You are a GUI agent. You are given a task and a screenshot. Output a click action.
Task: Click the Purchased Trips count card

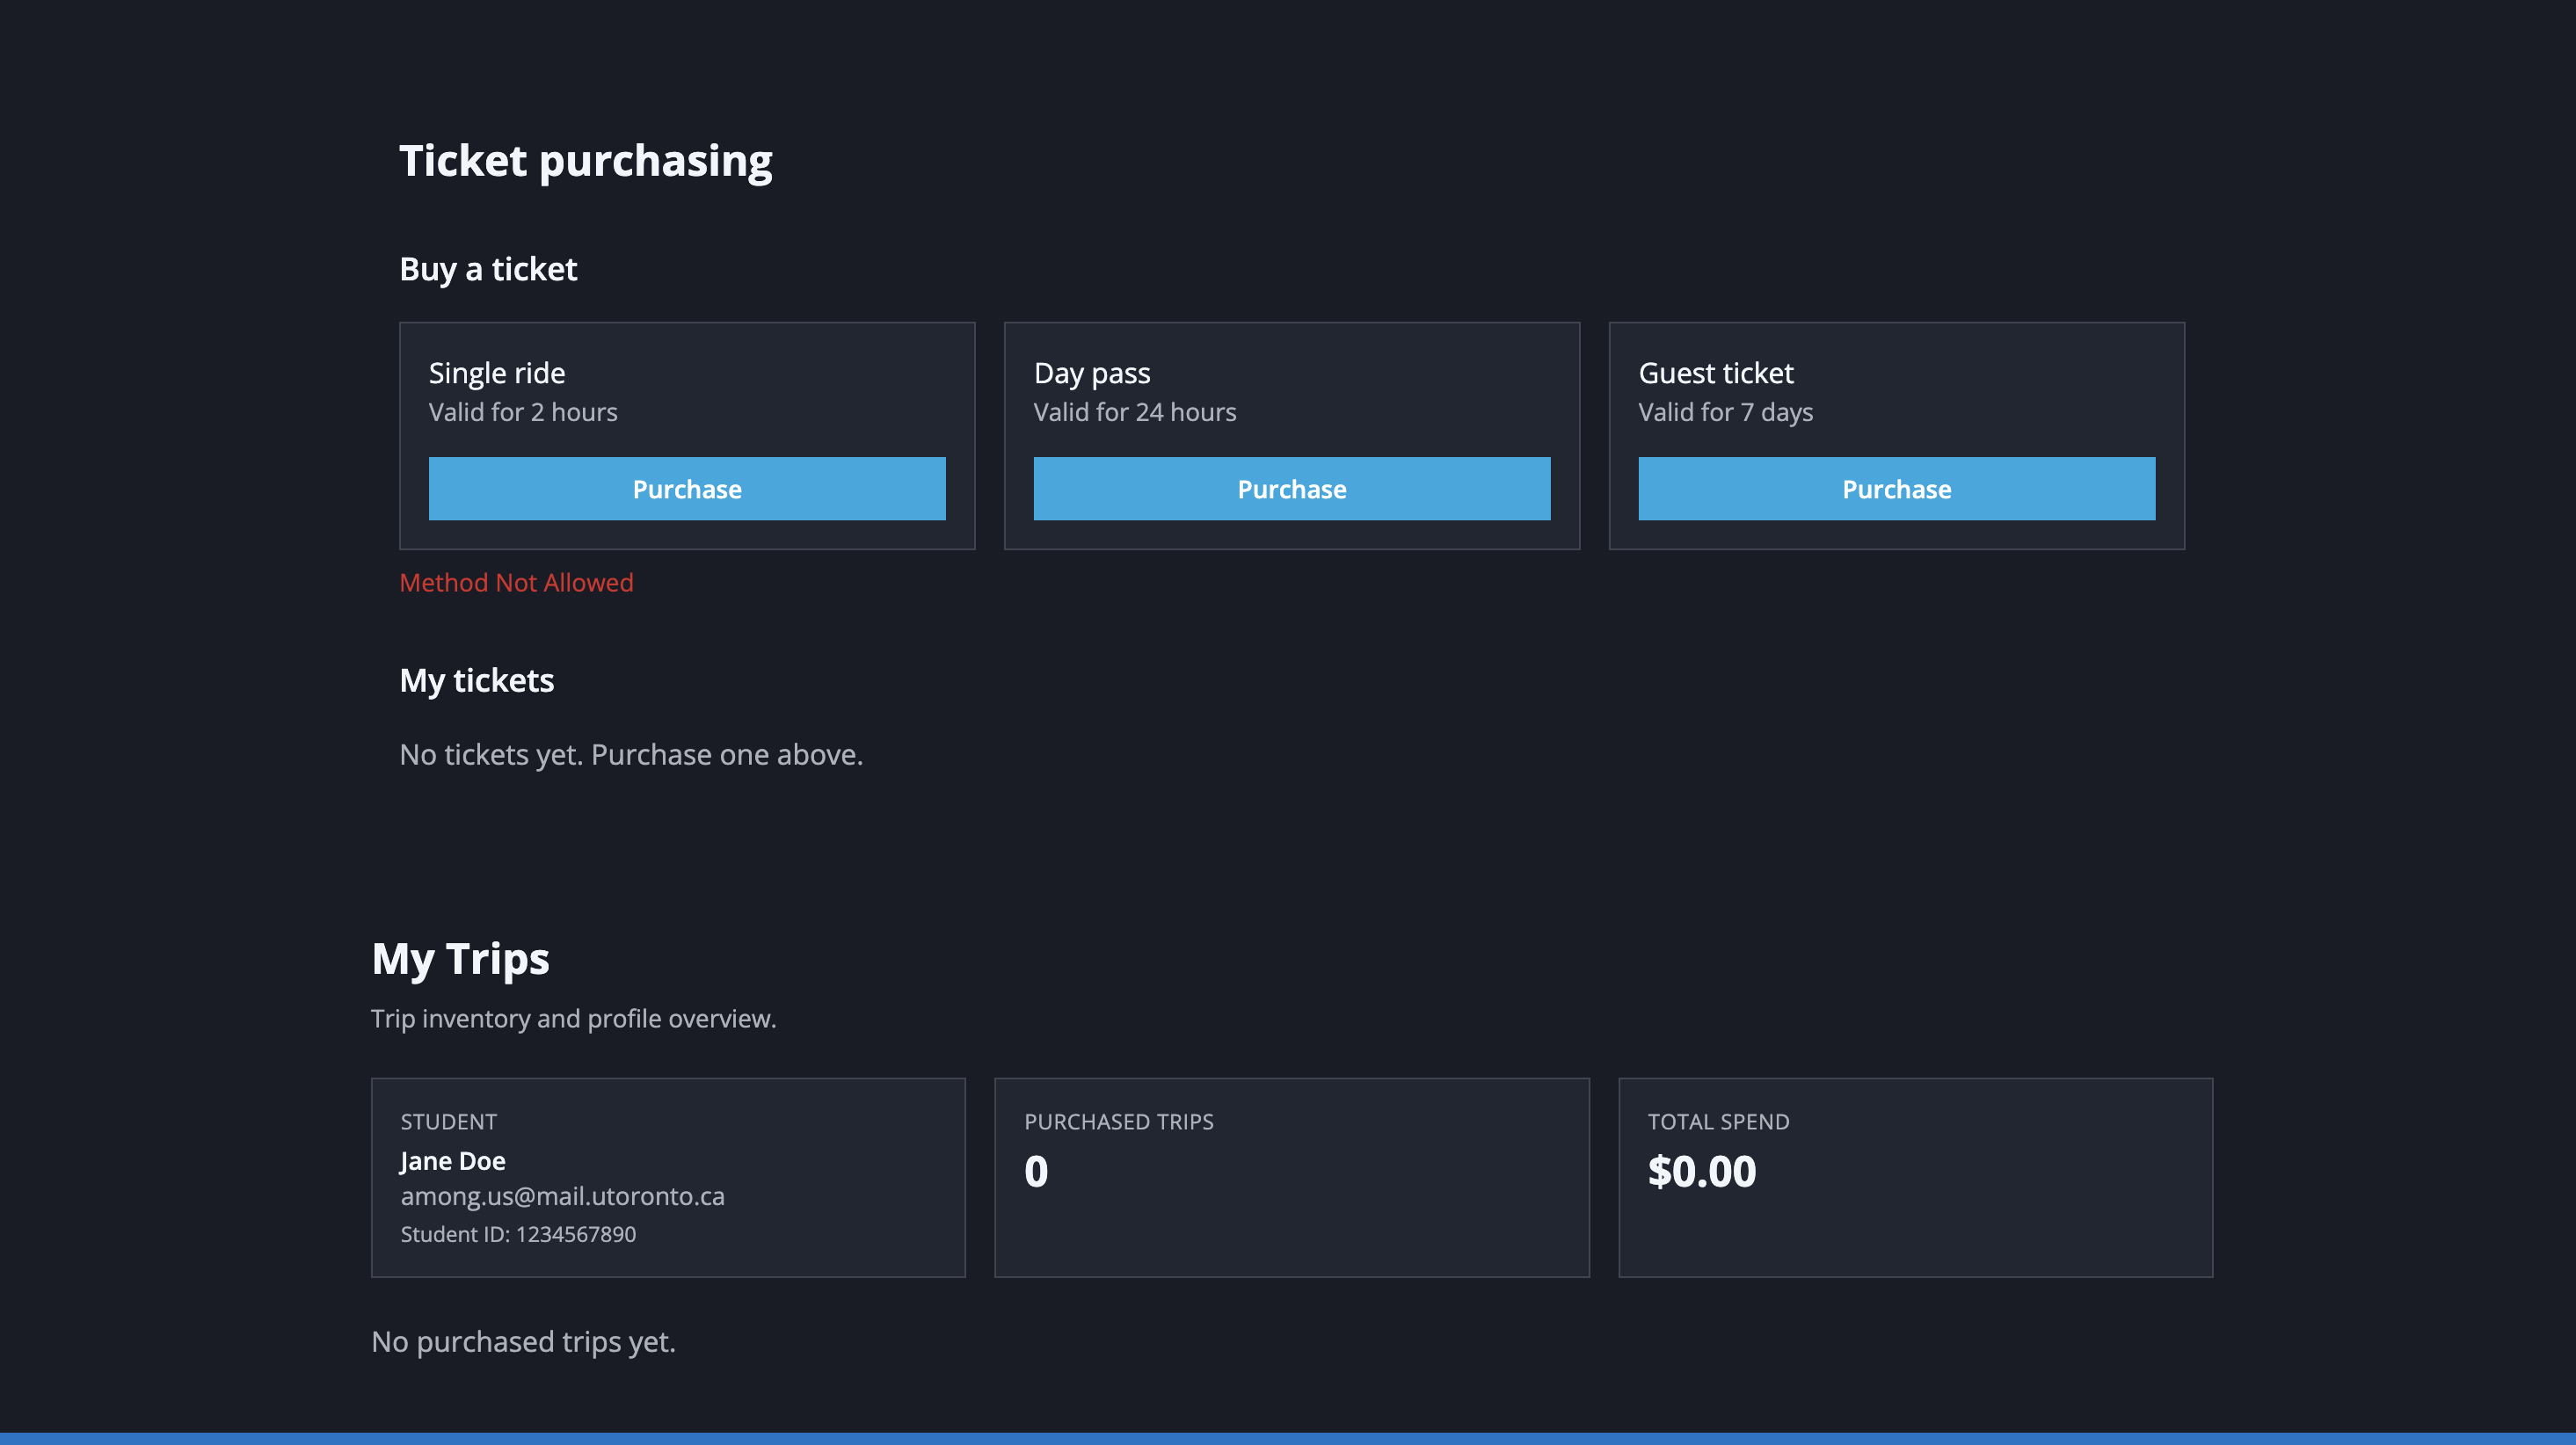(1291, 1176)
